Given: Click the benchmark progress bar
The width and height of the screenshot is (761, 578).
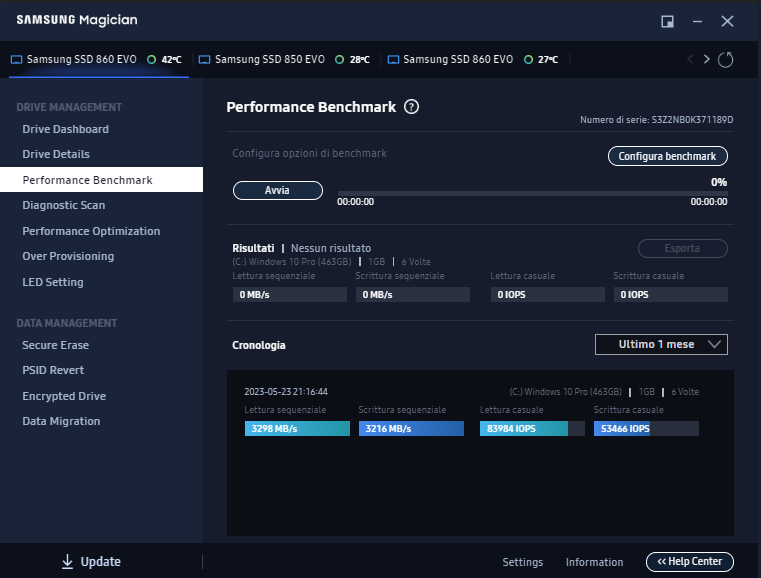Looking at the screenshot, I should [x=532, y=193].
